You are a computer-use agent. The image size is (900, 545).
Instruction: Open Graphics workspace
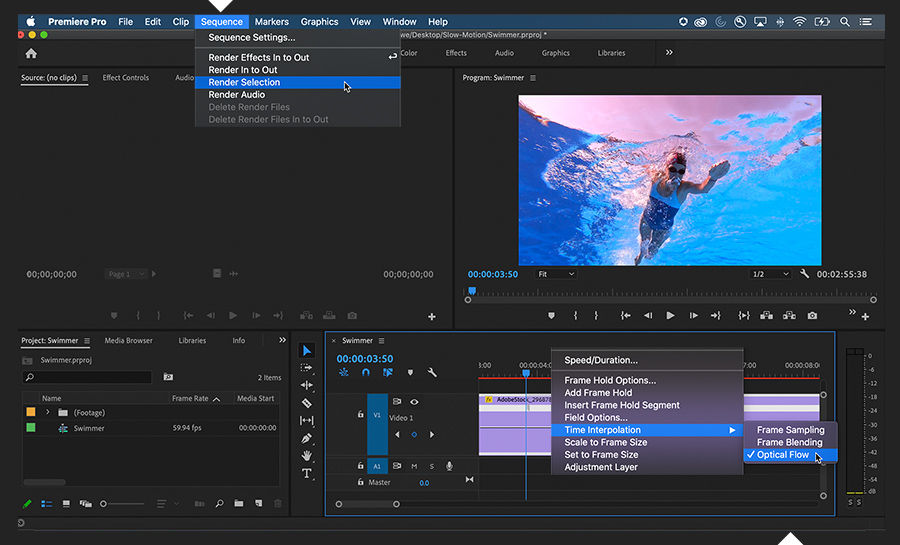tap(556, 53)
